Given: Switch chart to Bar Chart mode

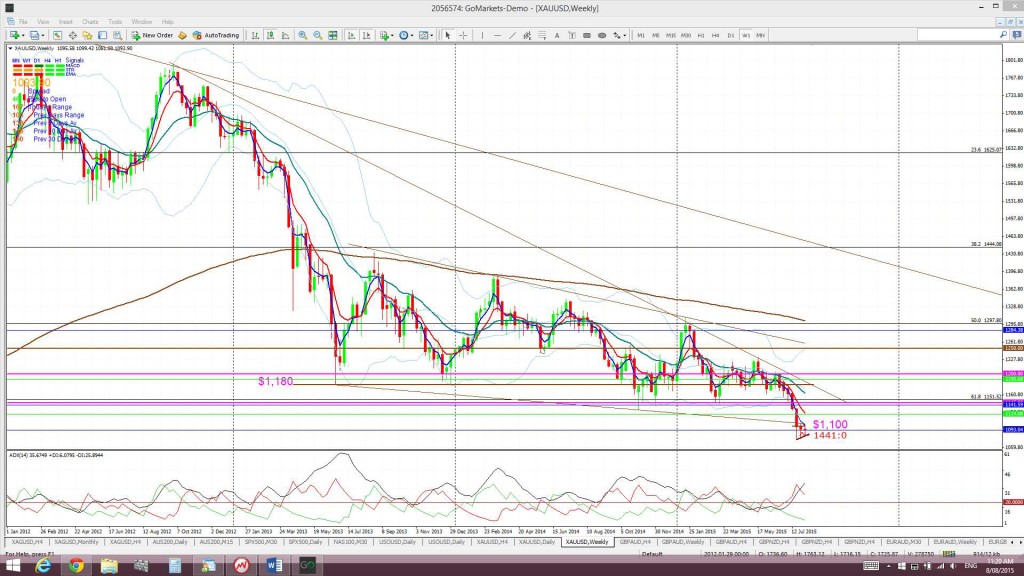Looking at the screenshot, I should [x=255, y=35].
